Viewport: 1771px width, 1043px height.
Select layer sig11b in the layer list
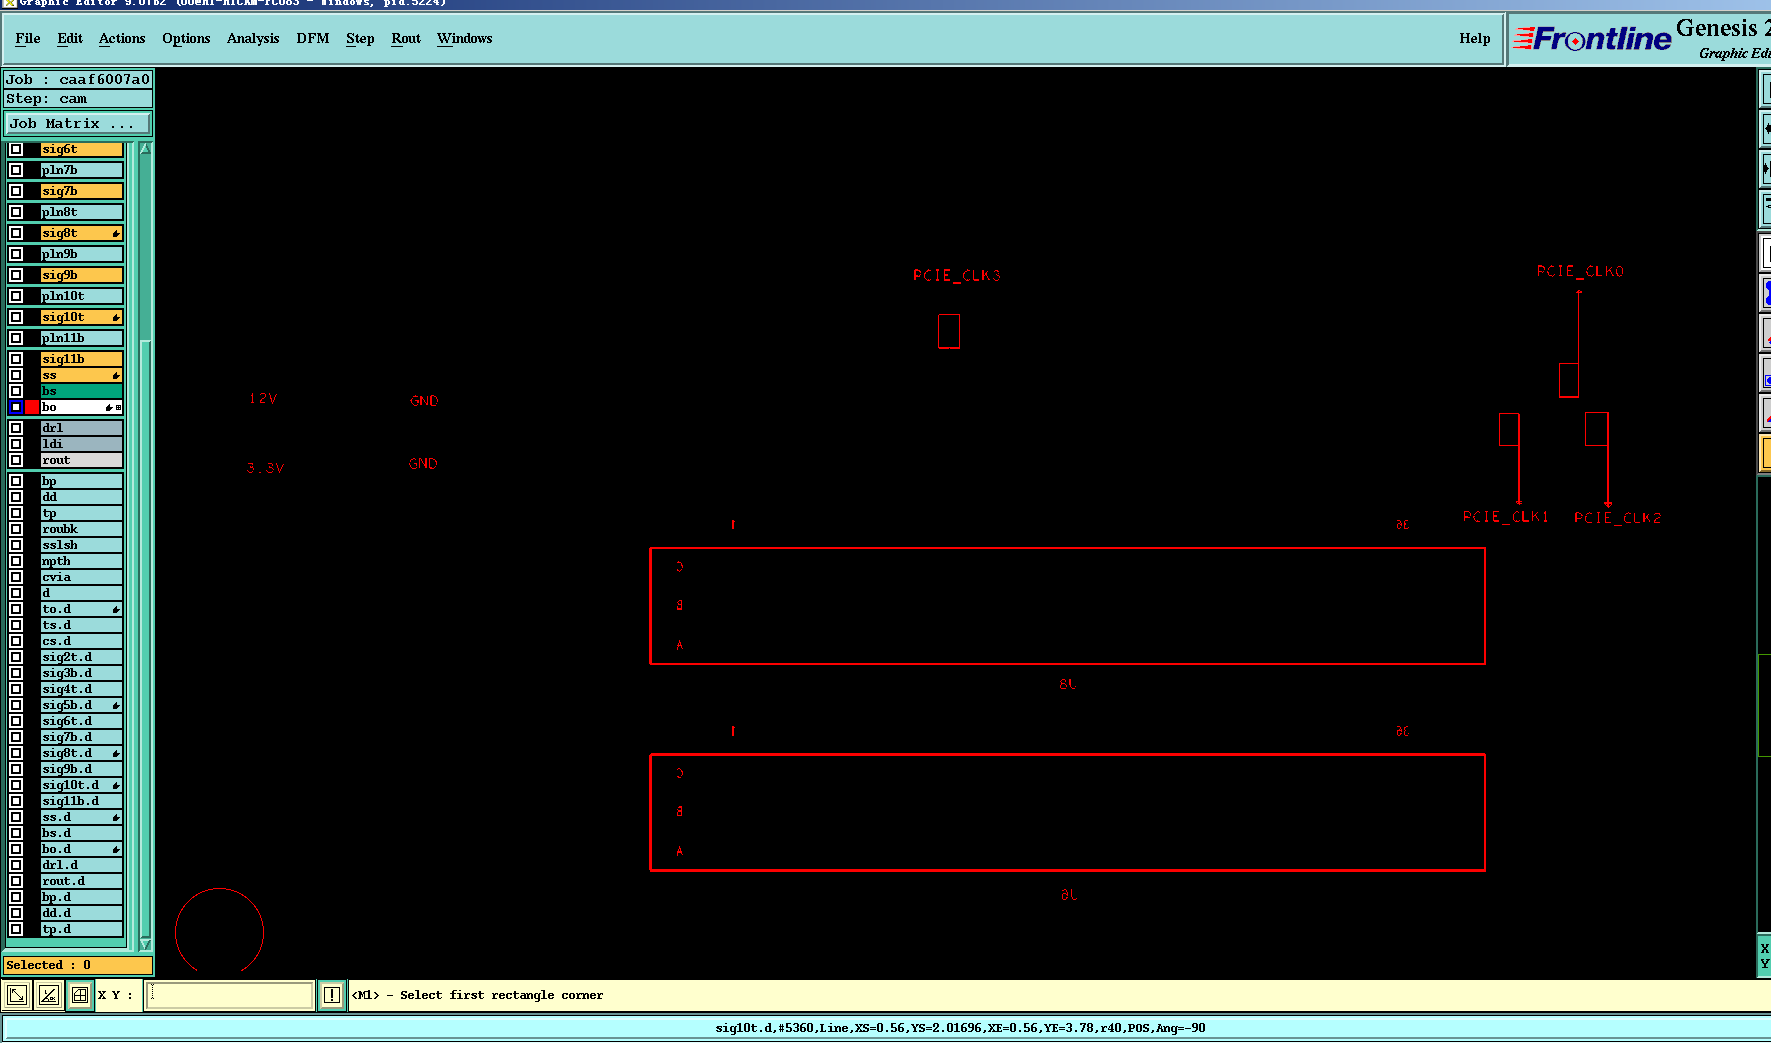click(81, 360)
